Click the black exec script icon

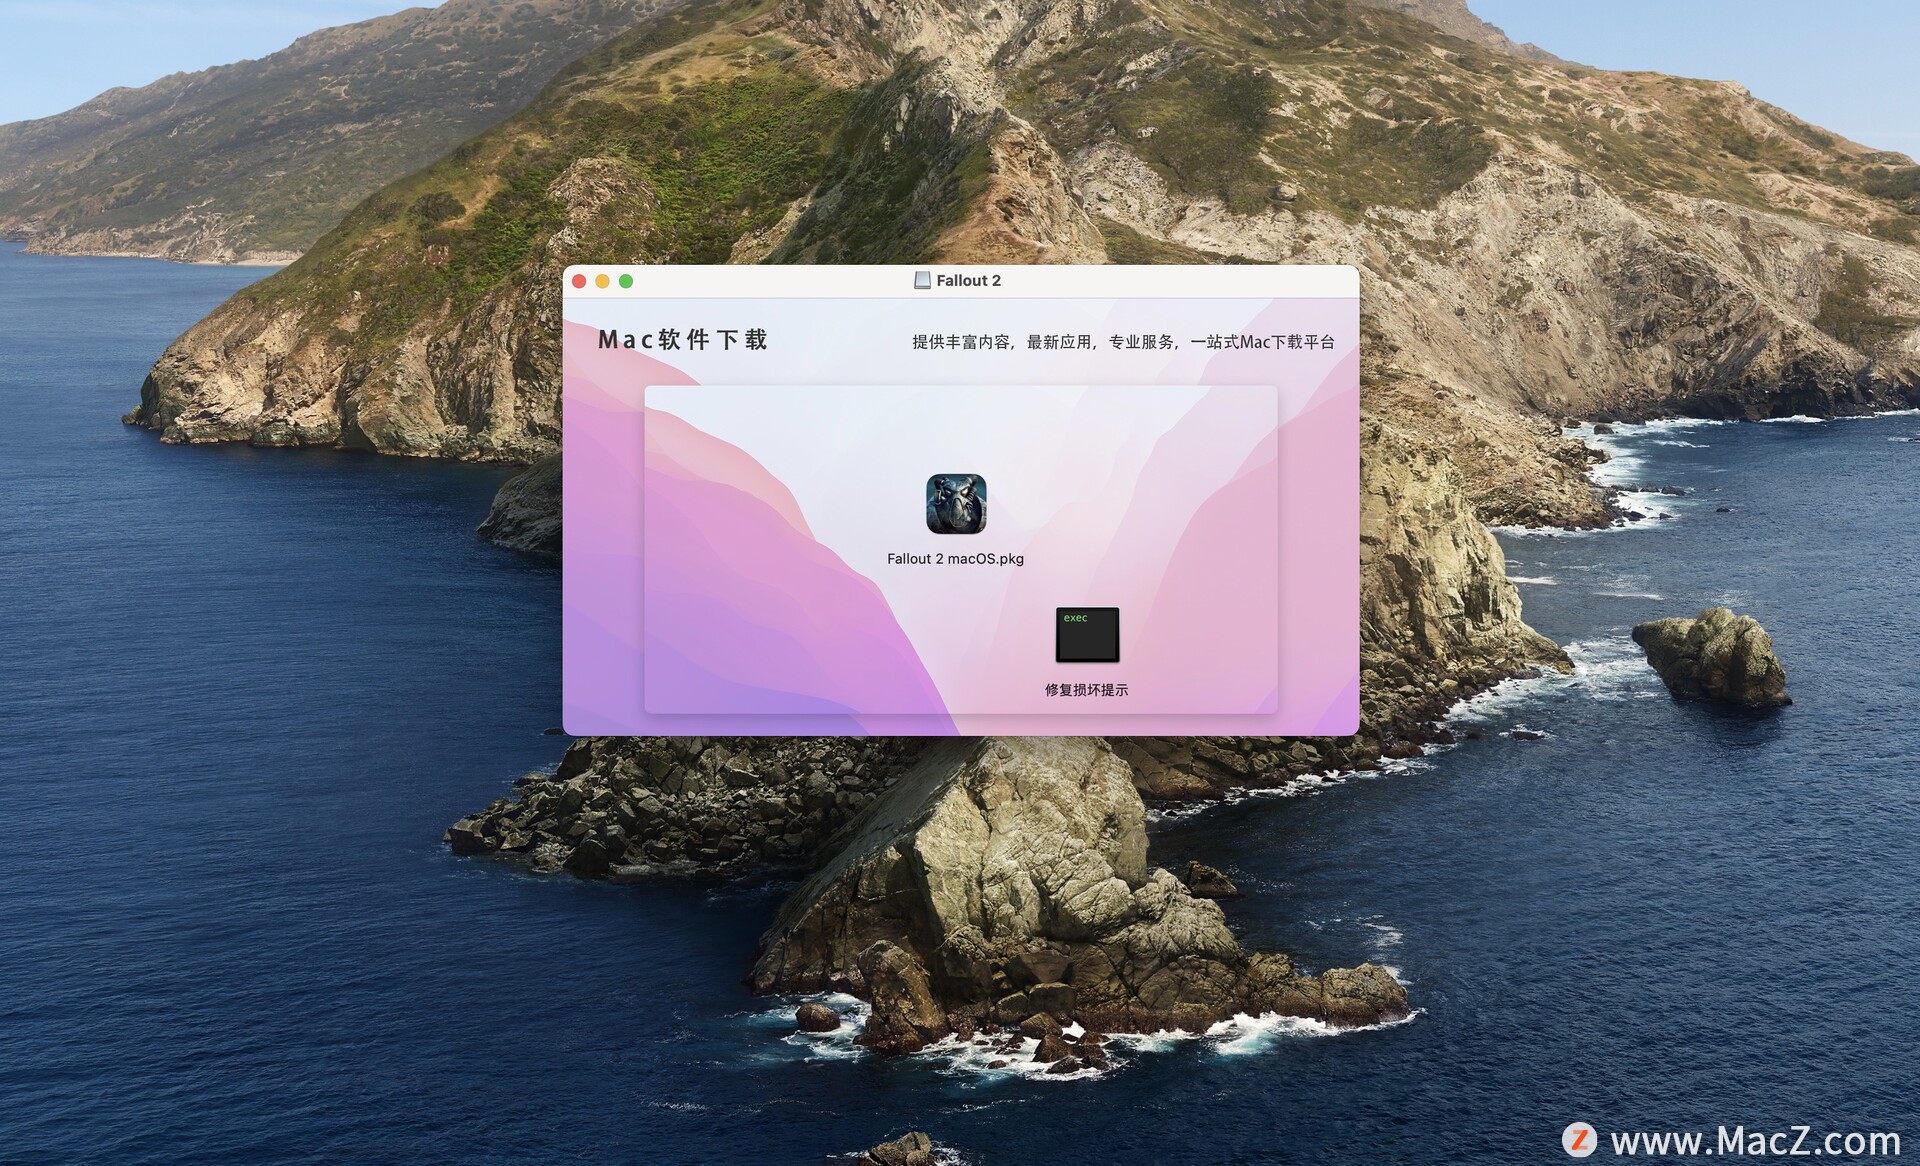tap(1087, 634)
